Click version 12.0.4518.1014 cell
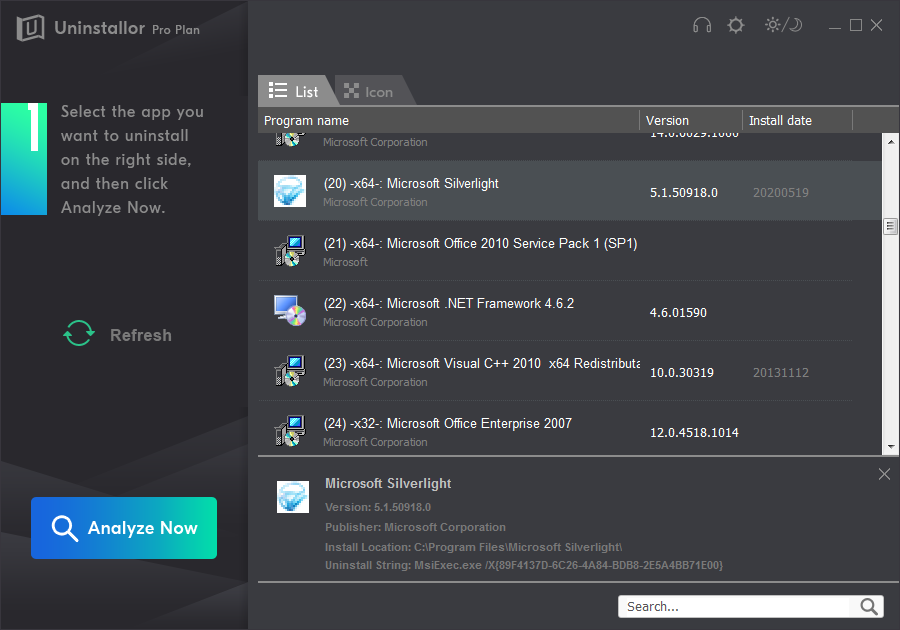 694,433
